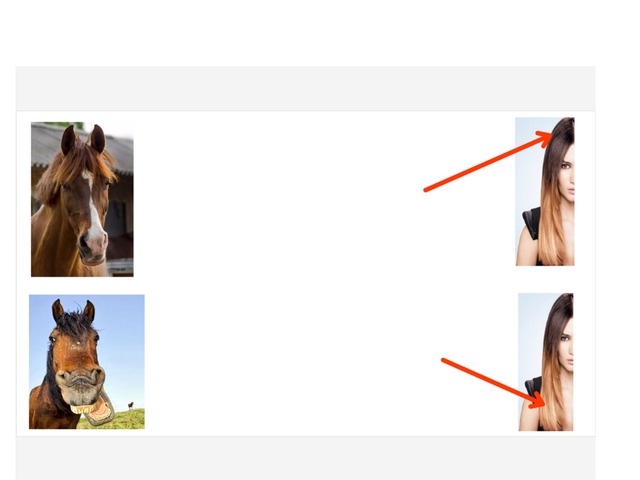Click the tiny distant horse on the grass

coord(131,405)
